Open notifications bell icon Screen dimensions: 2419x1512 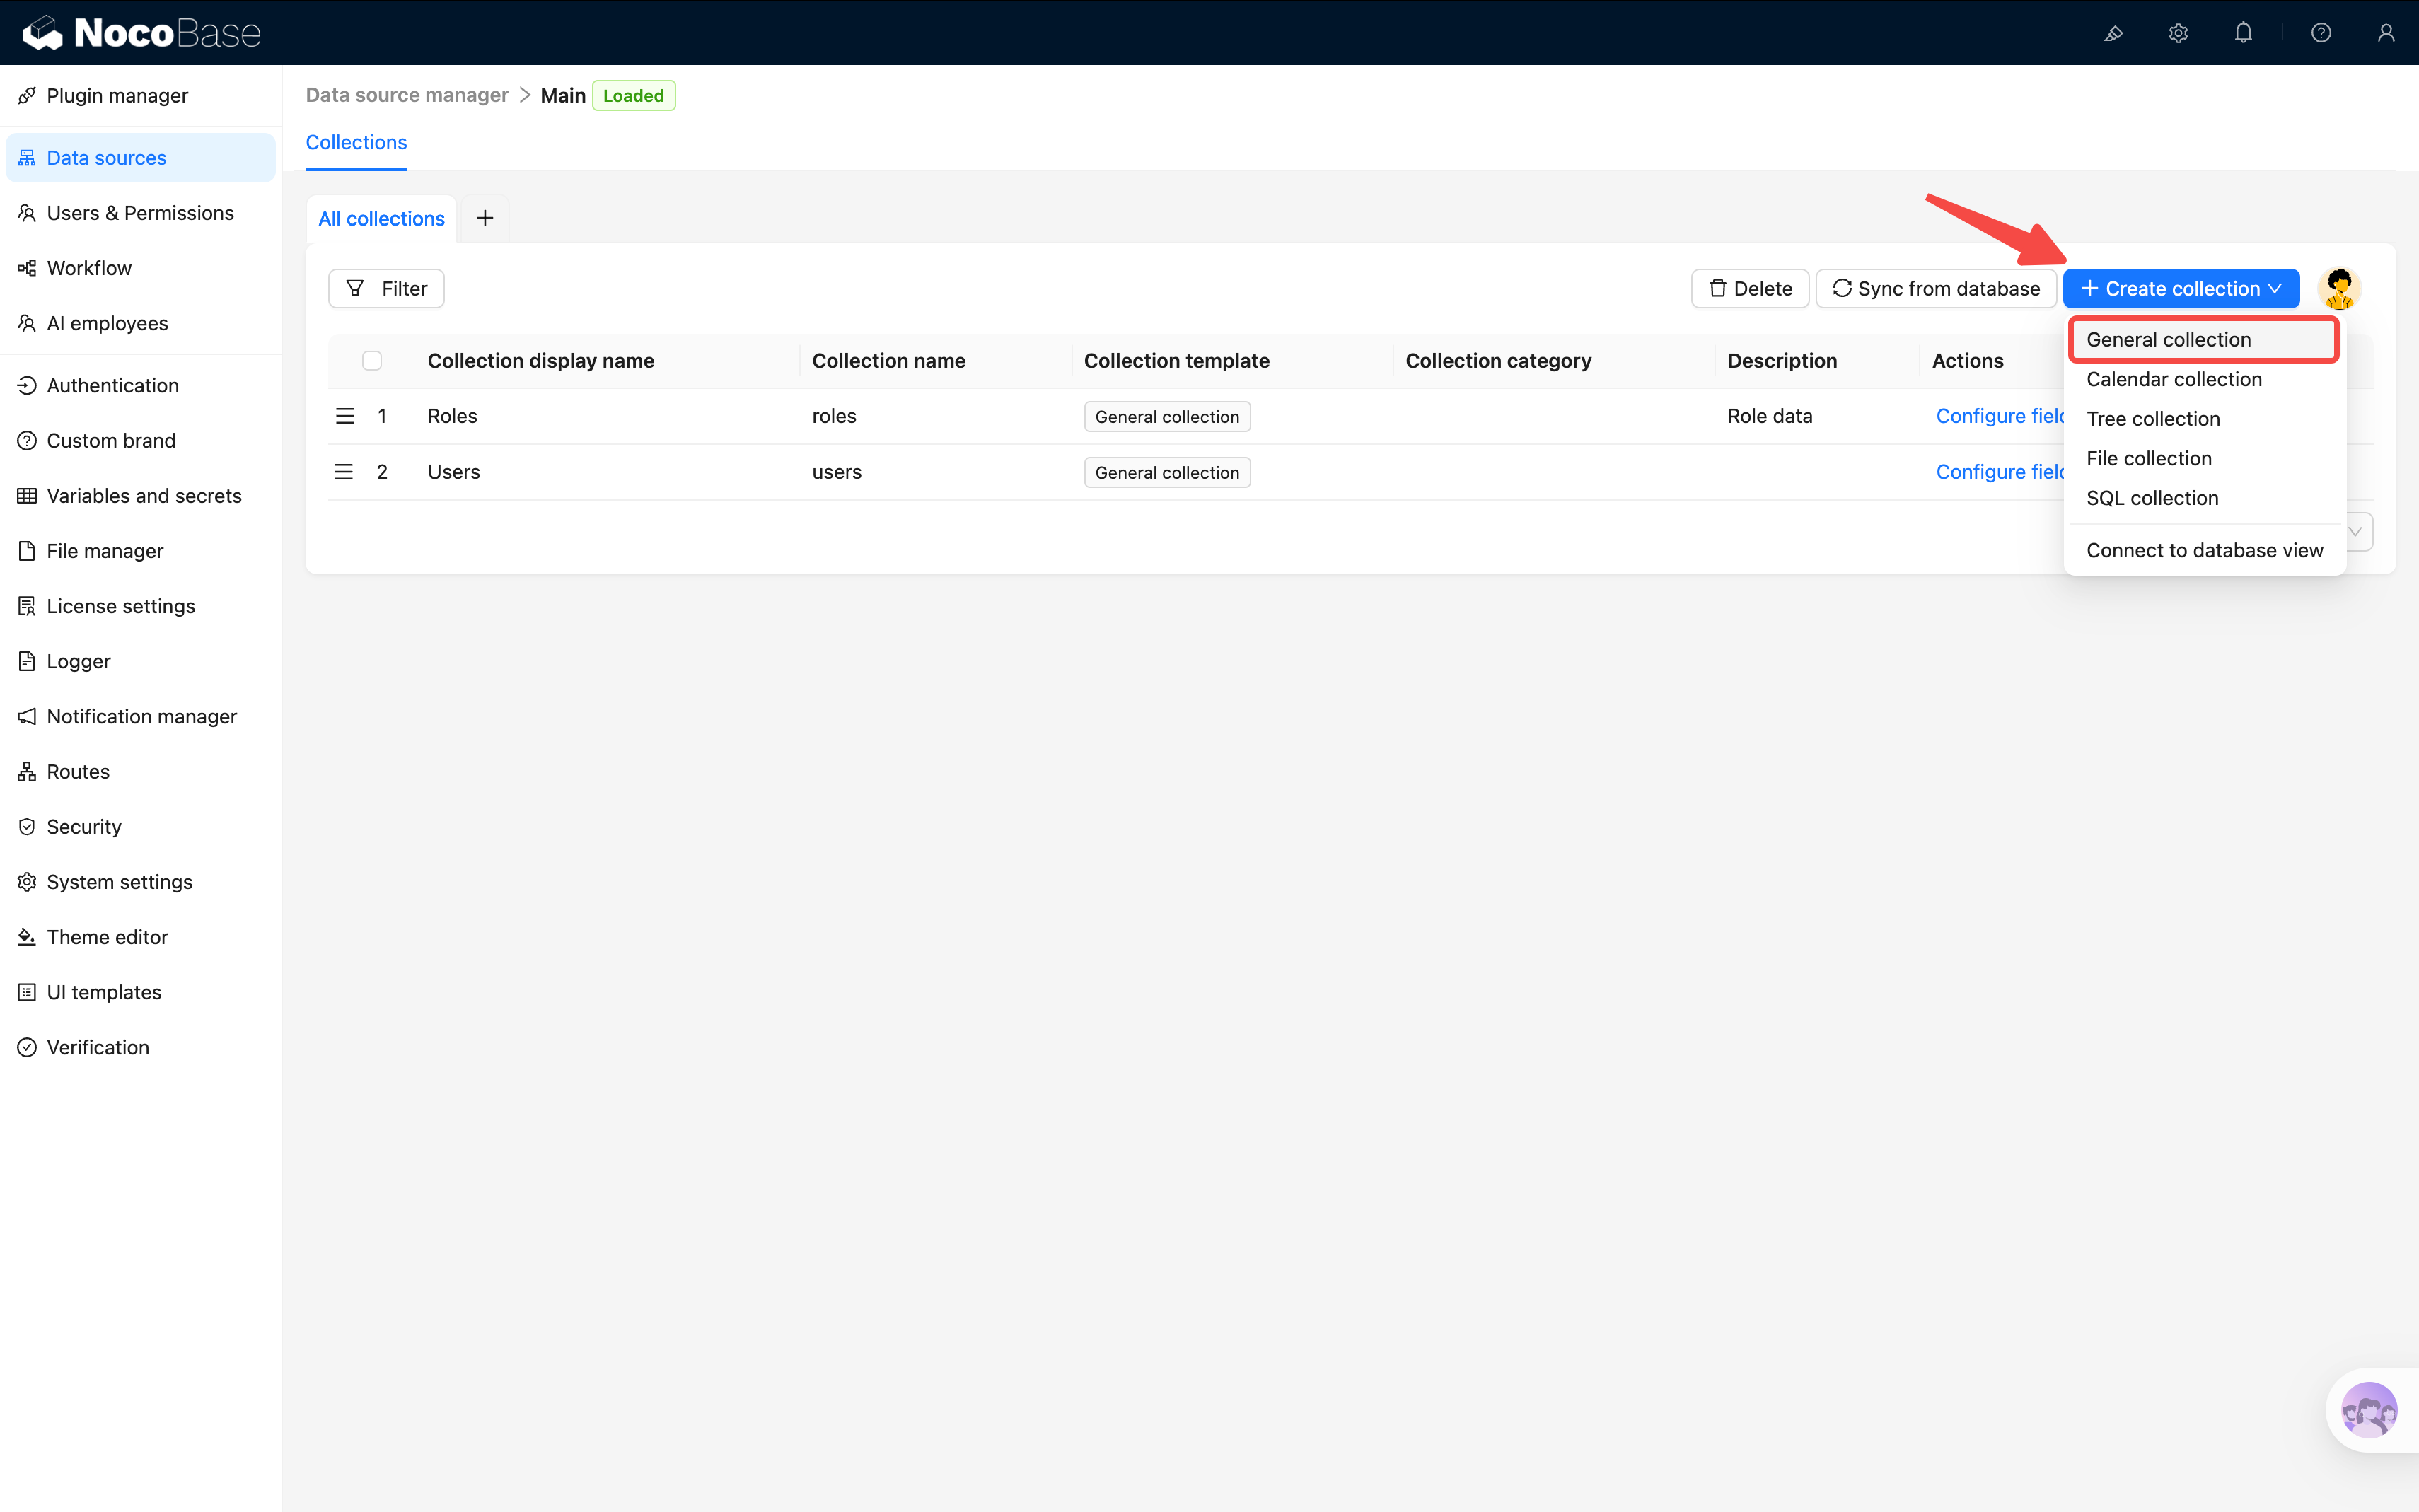point(2243,33)
